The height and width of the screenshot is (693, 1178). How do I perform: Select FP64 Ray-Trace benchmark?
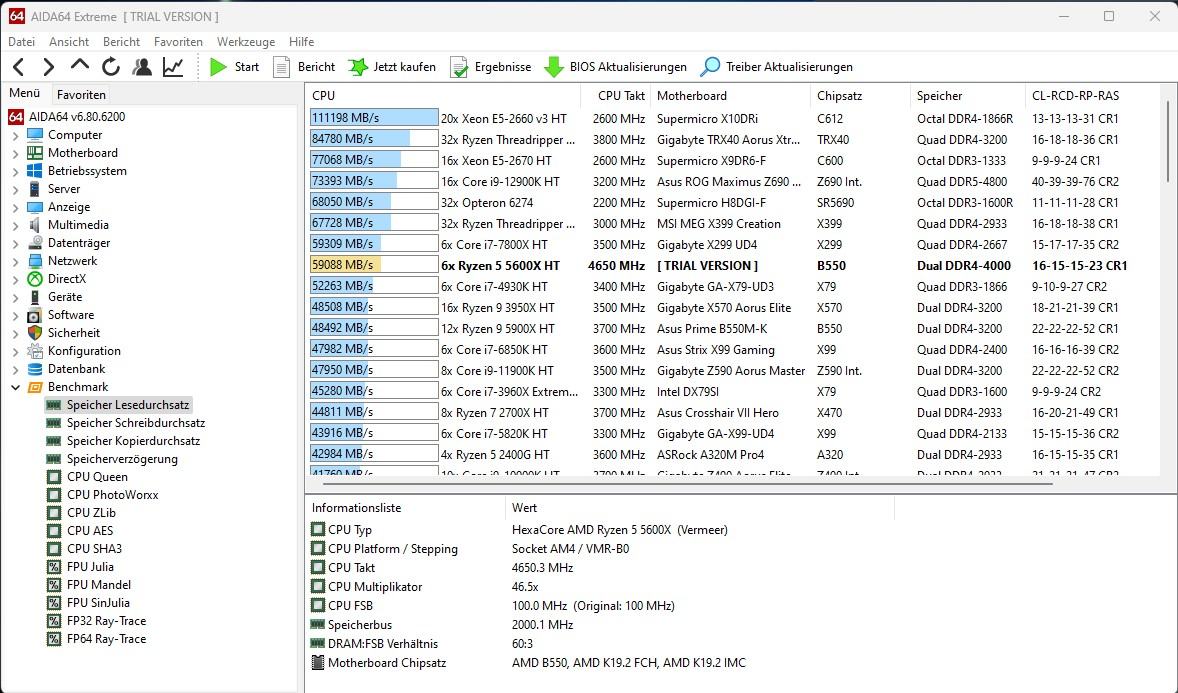[x=106, y=640]
